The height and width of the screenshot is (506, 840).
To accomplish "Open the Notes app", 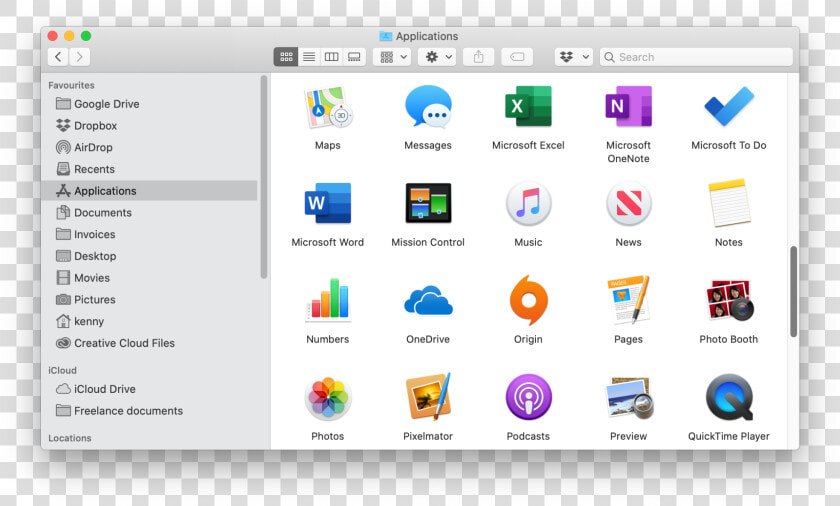I will [729, 203].
